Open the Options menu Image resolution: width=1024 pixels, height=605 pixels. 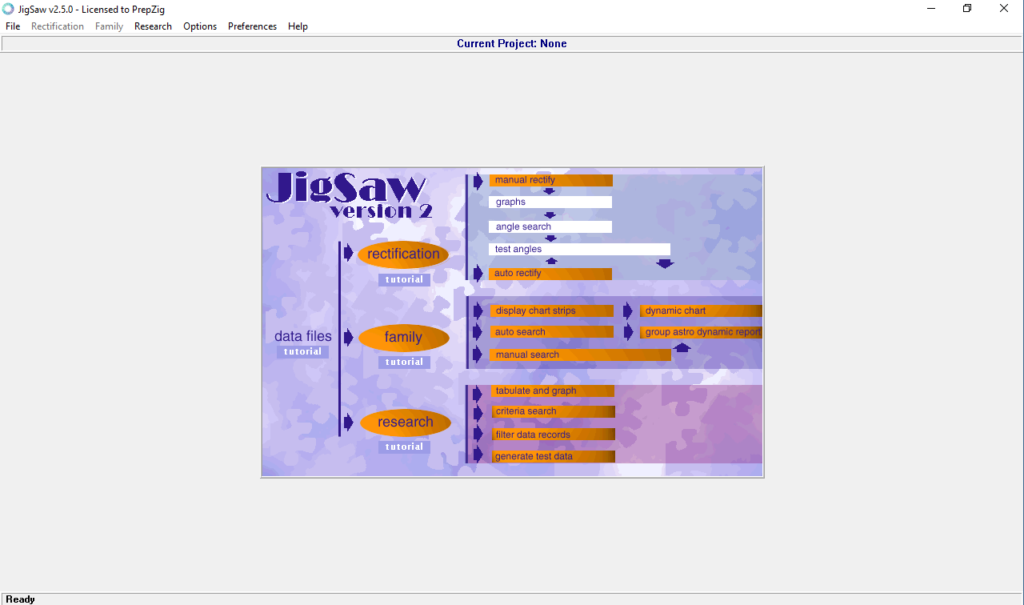(200, 26)
